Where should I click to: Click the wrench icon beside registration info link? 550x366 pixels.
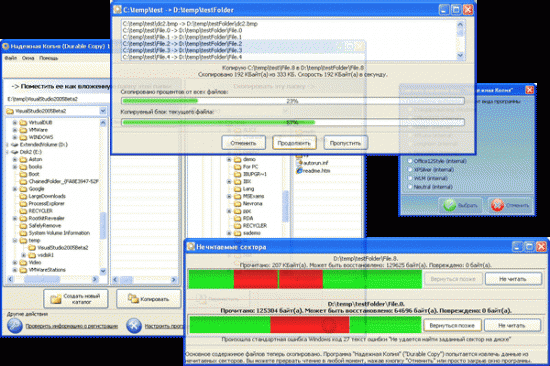point(14,326)
